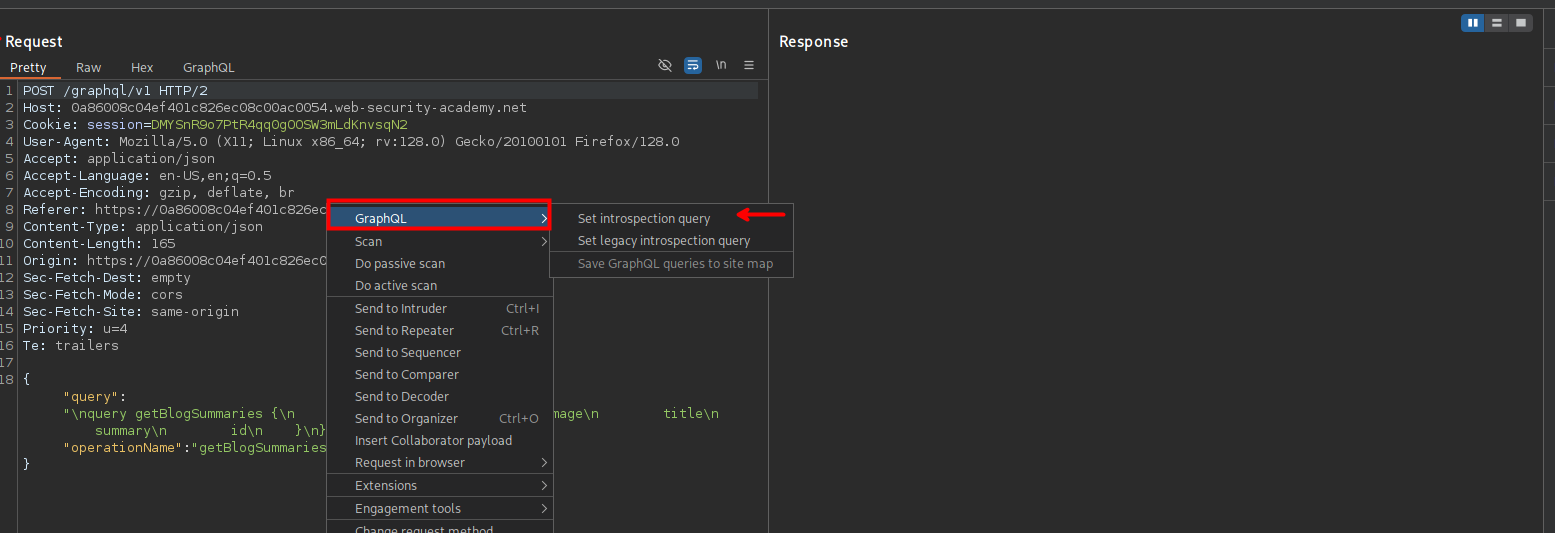Image resolution: width=1555 pixels, height=533 pixels.
Task: Toggle the line wrap icon
Action: 693,65
